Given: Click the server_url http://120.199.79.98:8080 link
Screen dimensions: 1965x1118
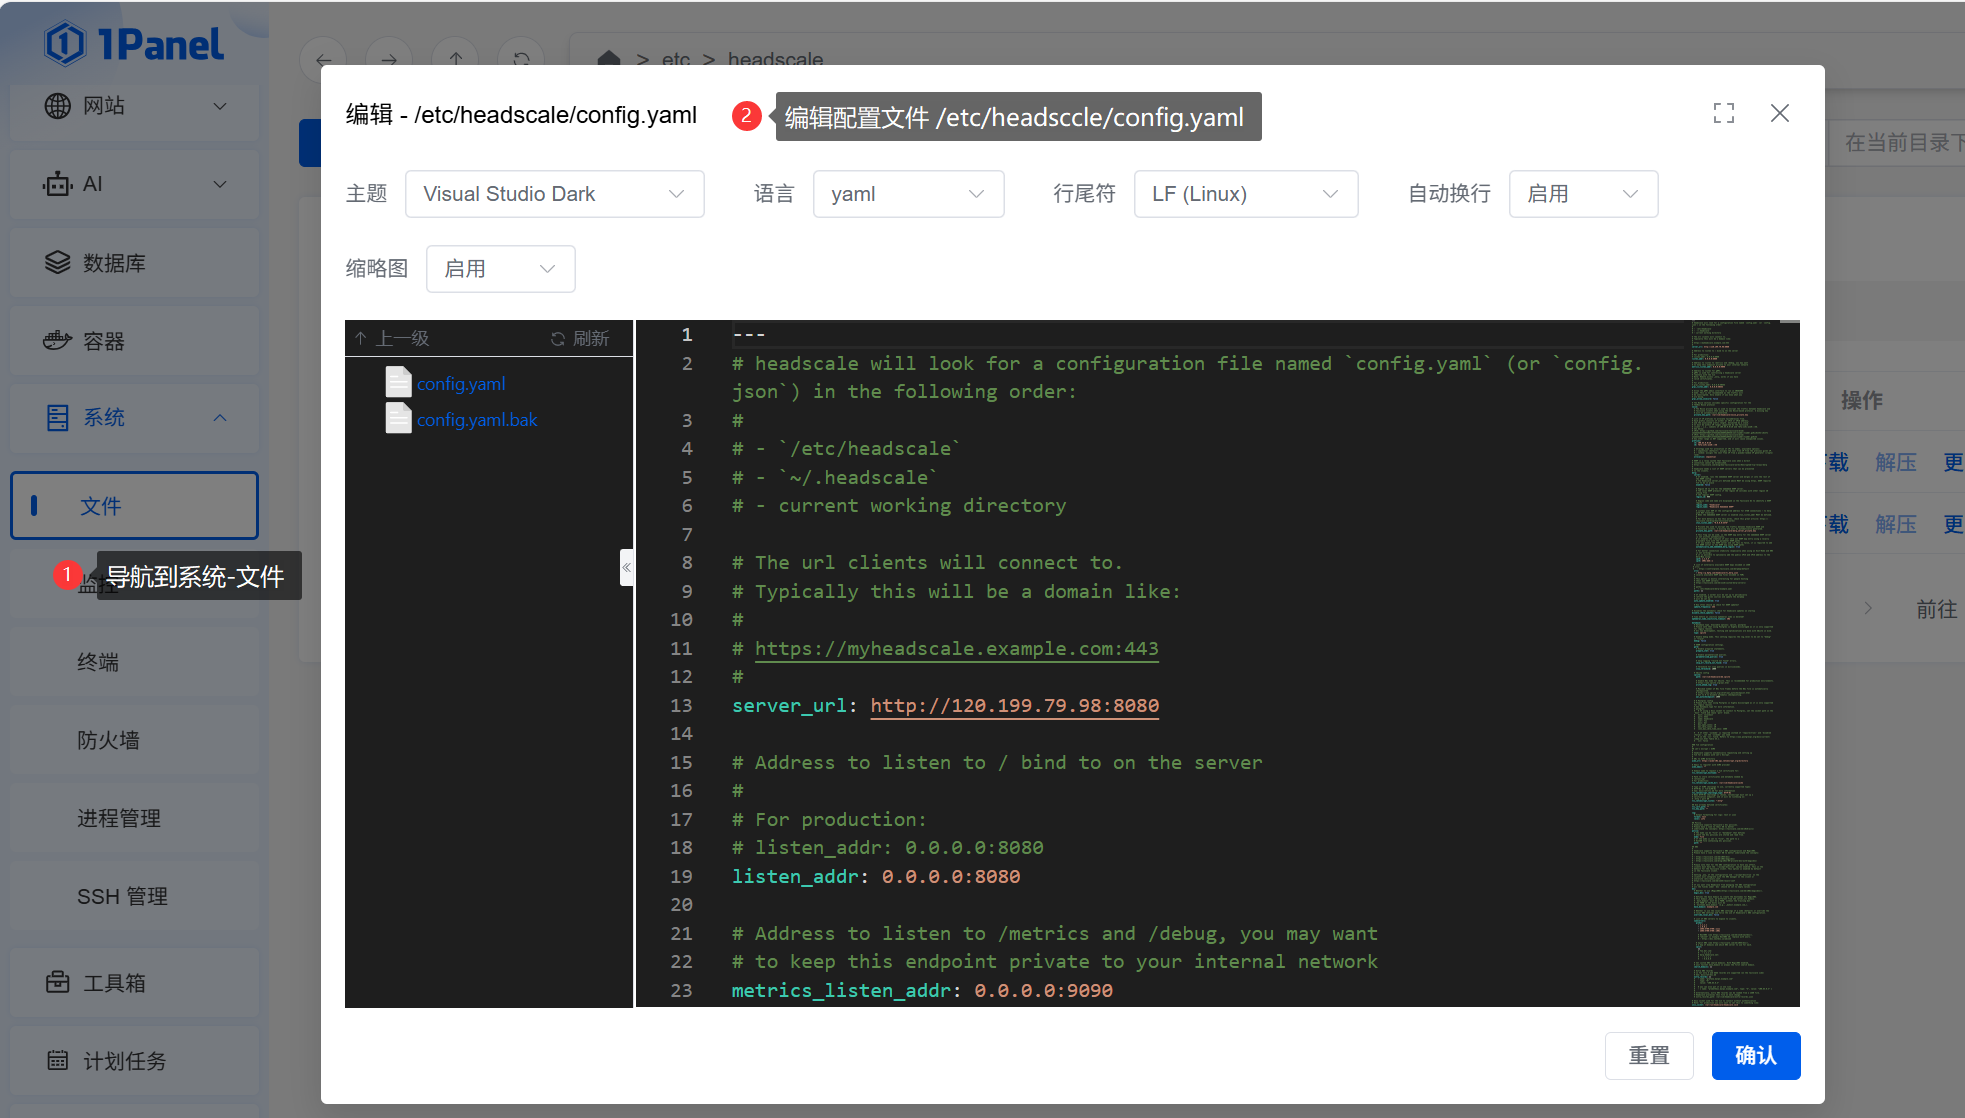Looking at the screenshot, I should tap(1015, 705).
